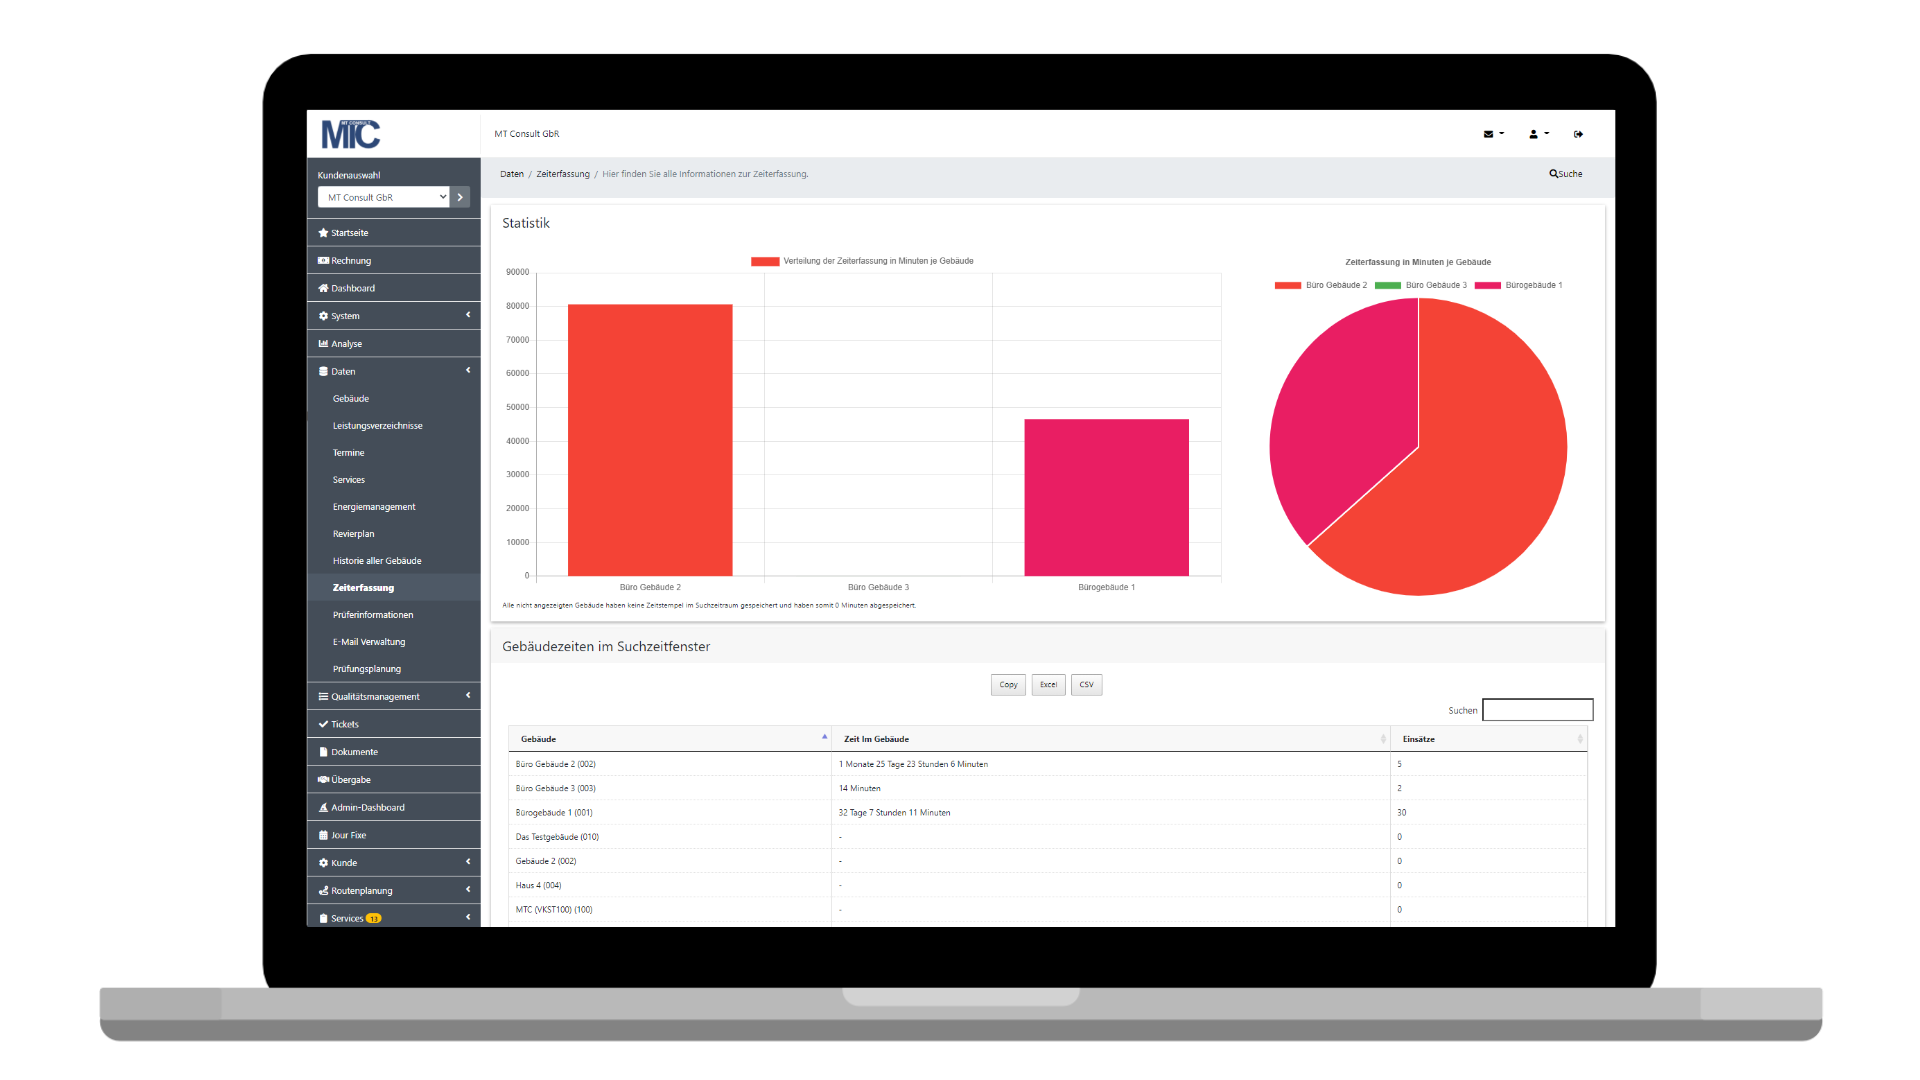The width and height of the screenshot is (1920, 1080).
Task: Click the Suchen table search field
Action: [x=1537, y=710]
